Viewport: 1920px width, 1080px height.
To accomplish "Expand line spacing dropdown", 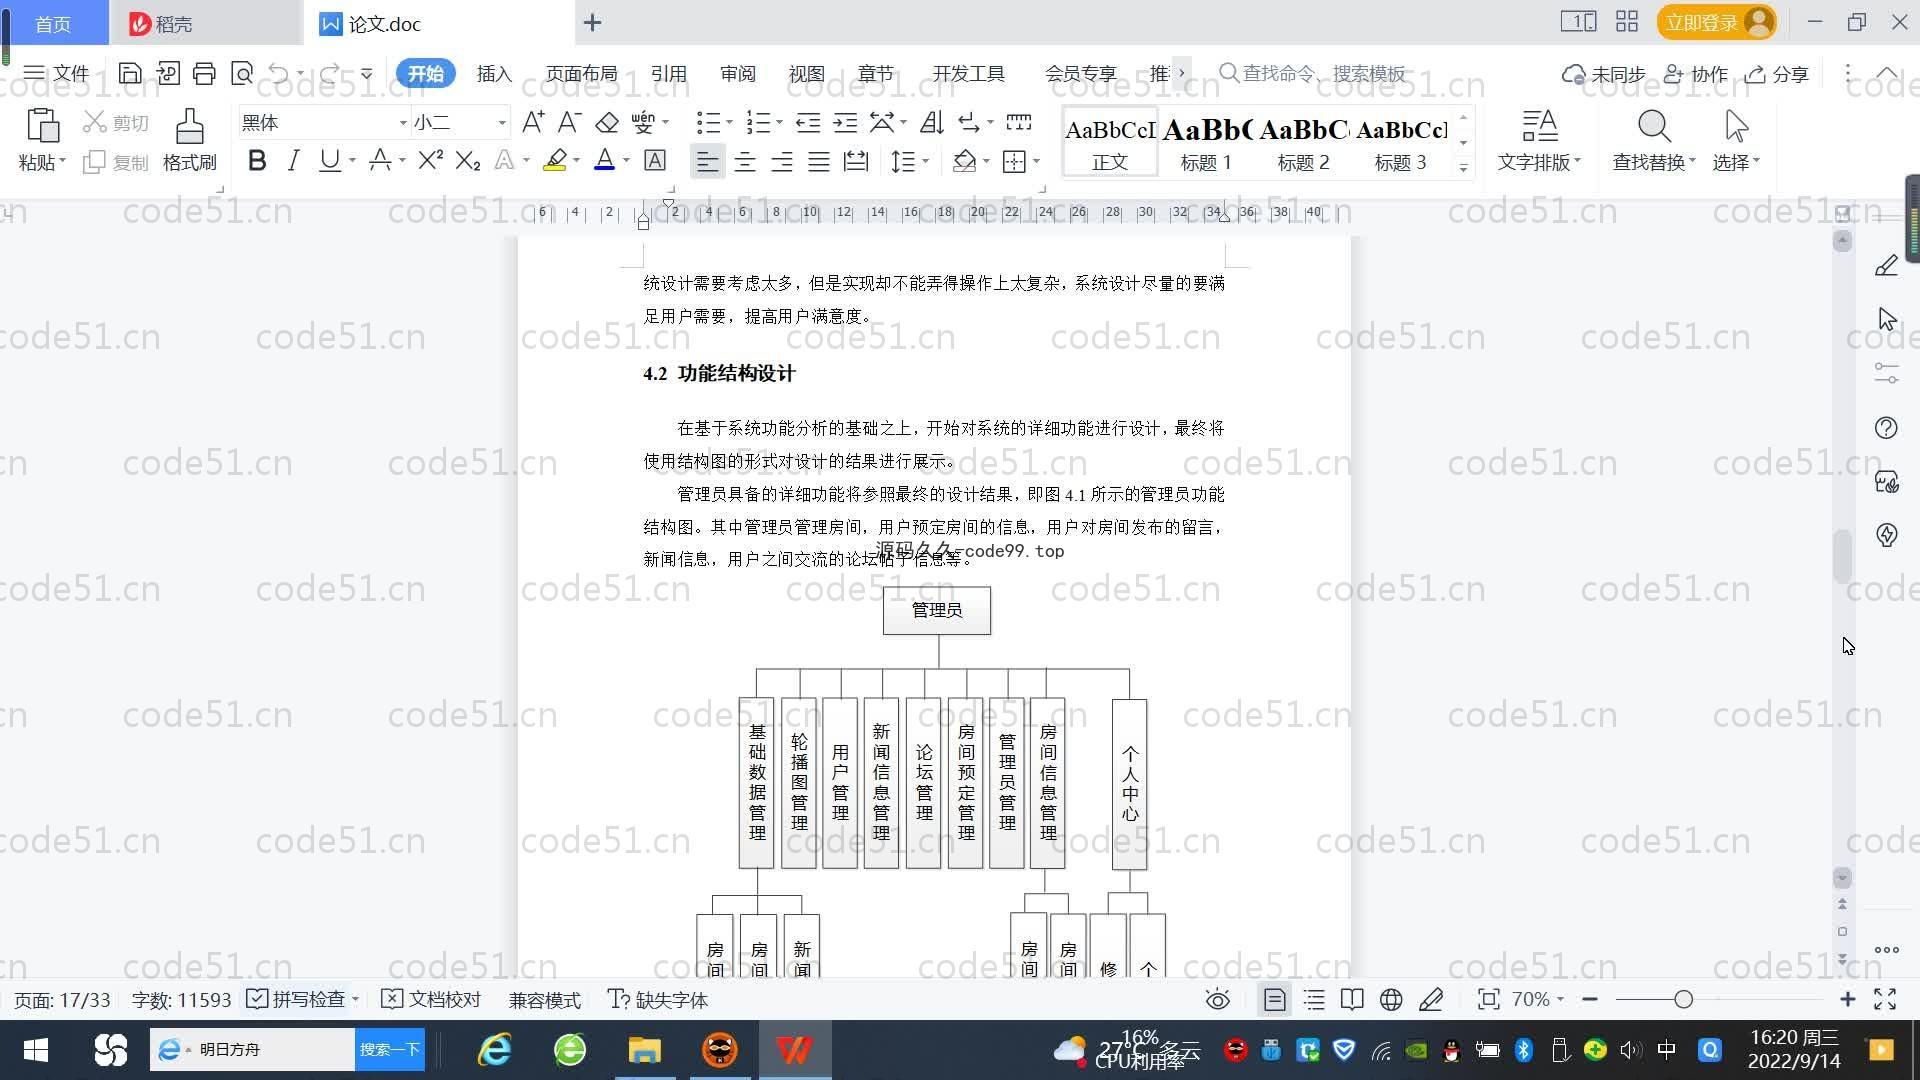I will [926, 161].
